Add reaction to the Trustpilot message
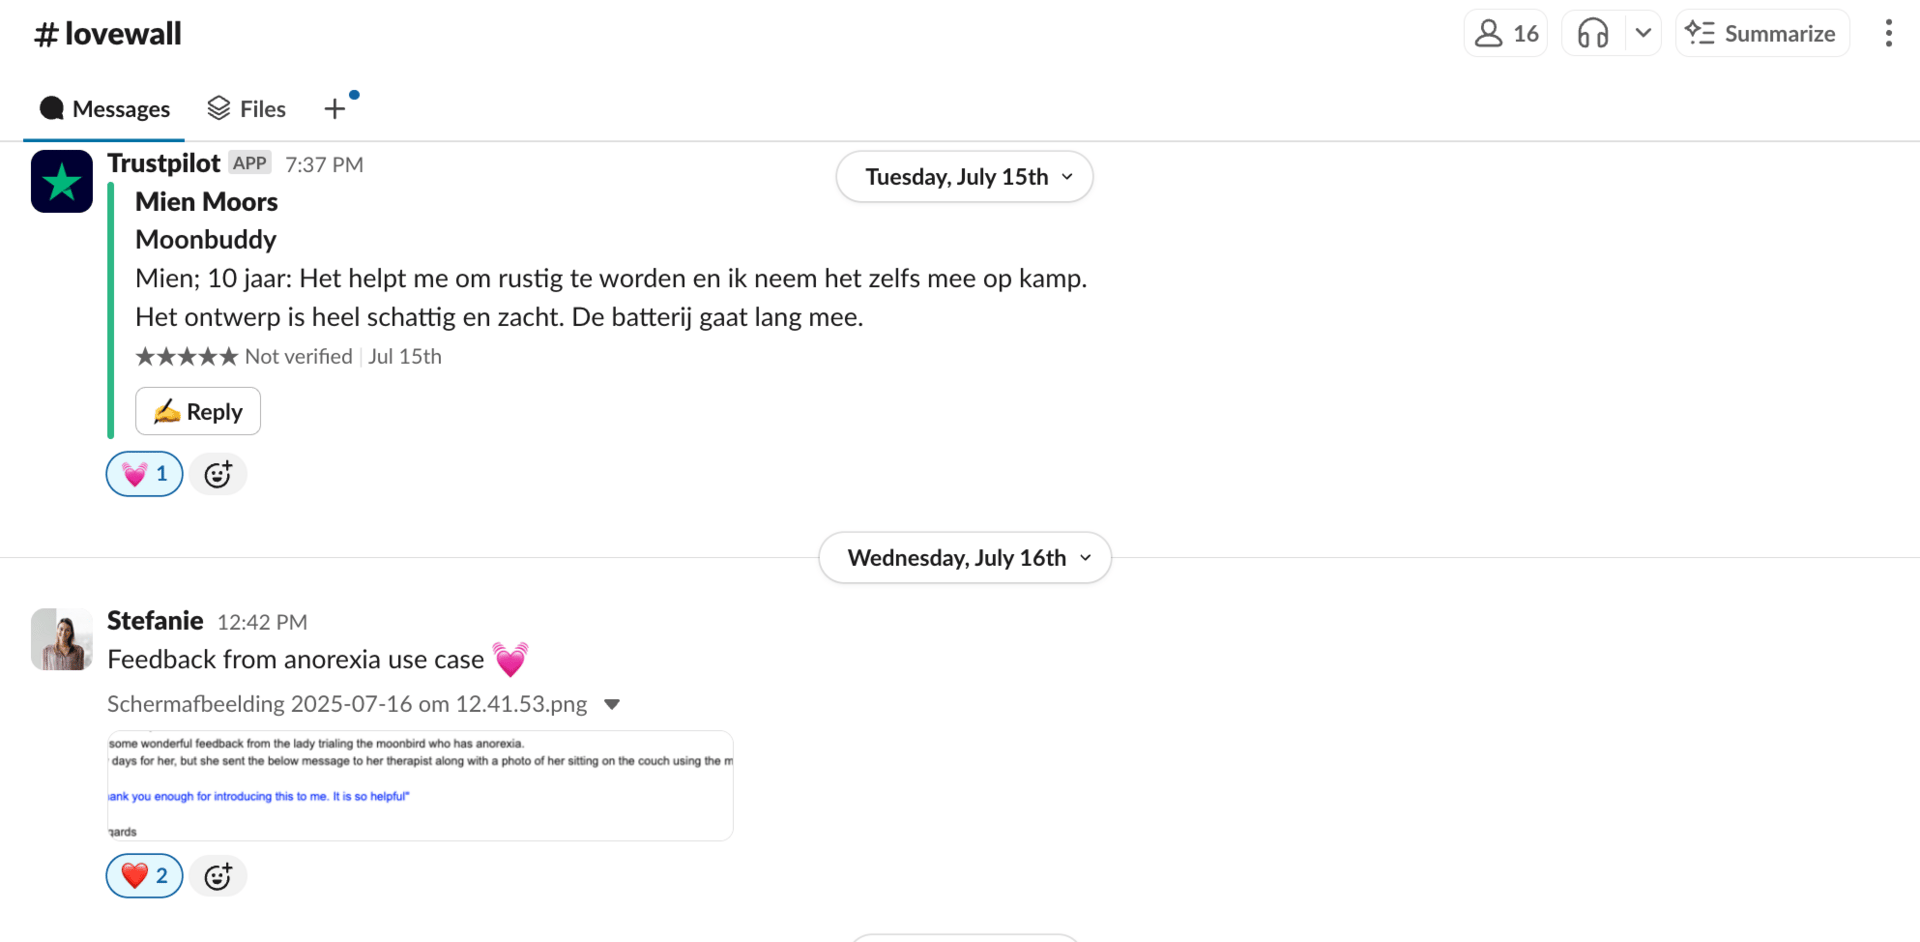The width and height of the screenshot is (1920, 942). 218,474
